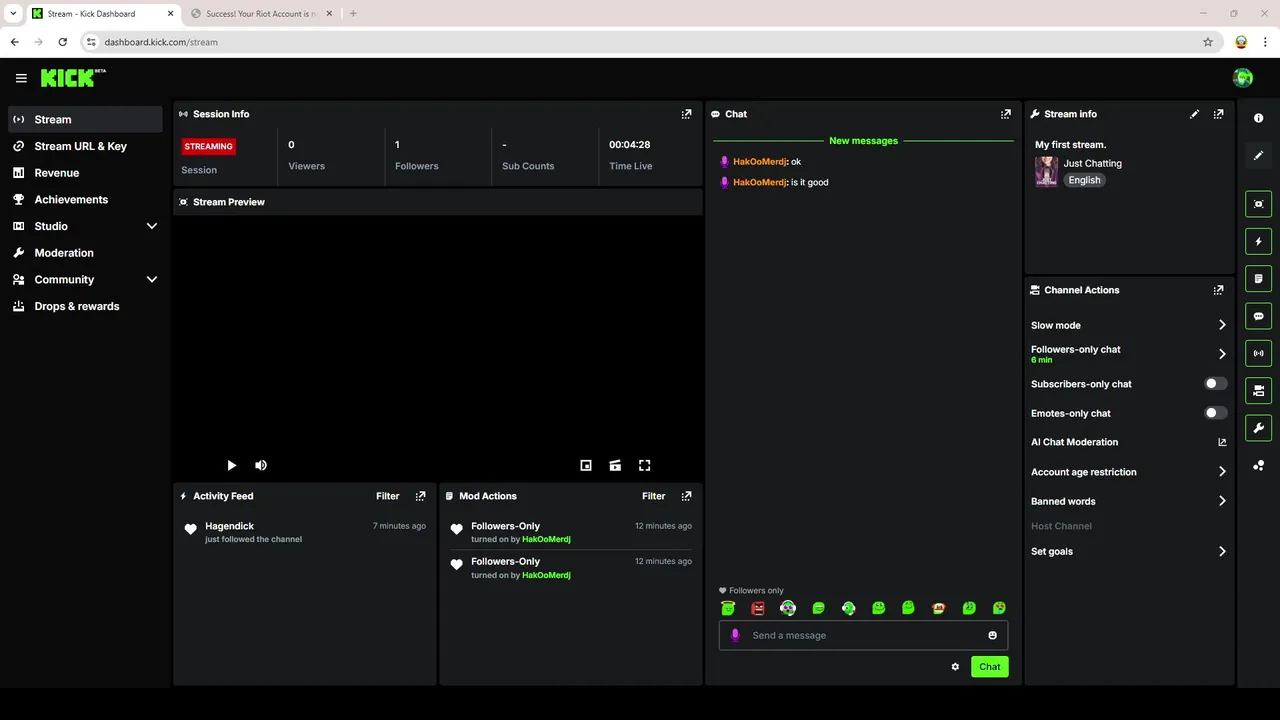Open Drops & rewards page

pos(85,306)
